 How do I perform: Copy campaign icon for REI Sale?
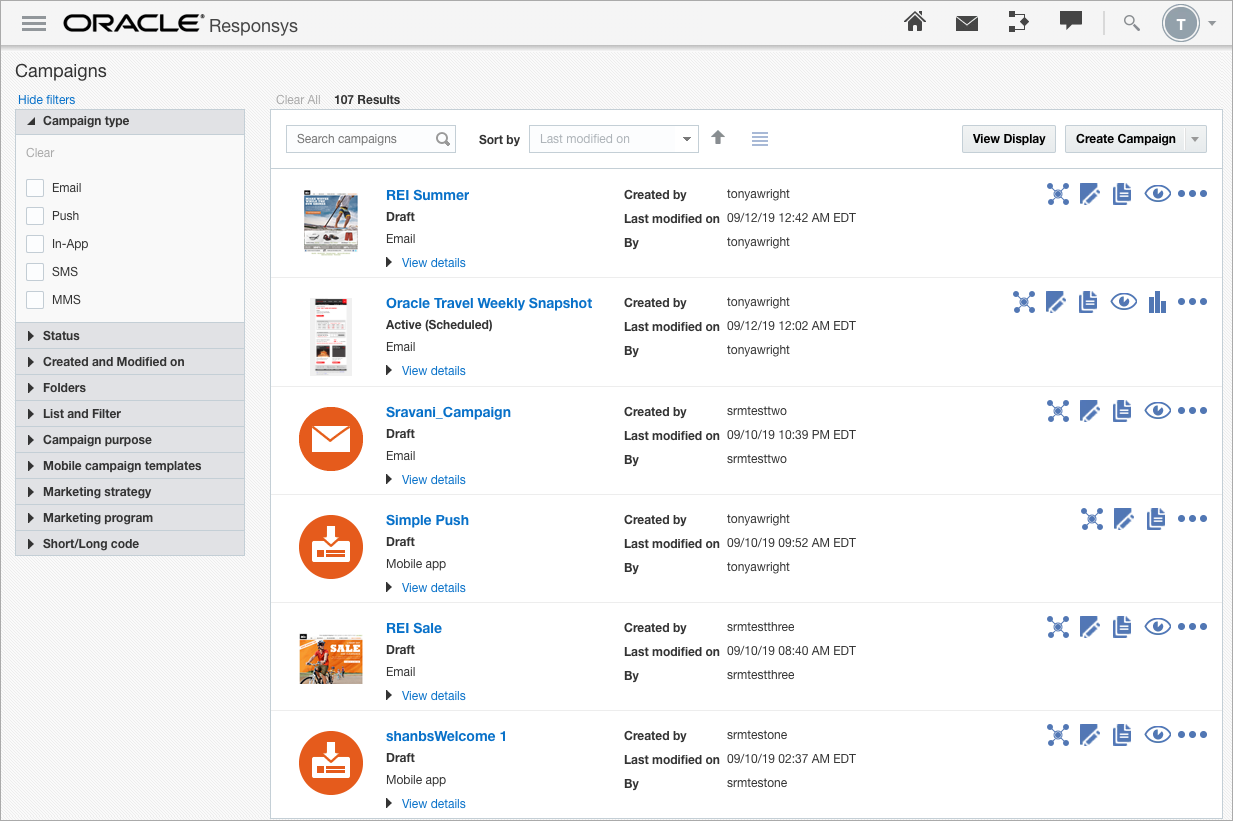[1122, 626]
